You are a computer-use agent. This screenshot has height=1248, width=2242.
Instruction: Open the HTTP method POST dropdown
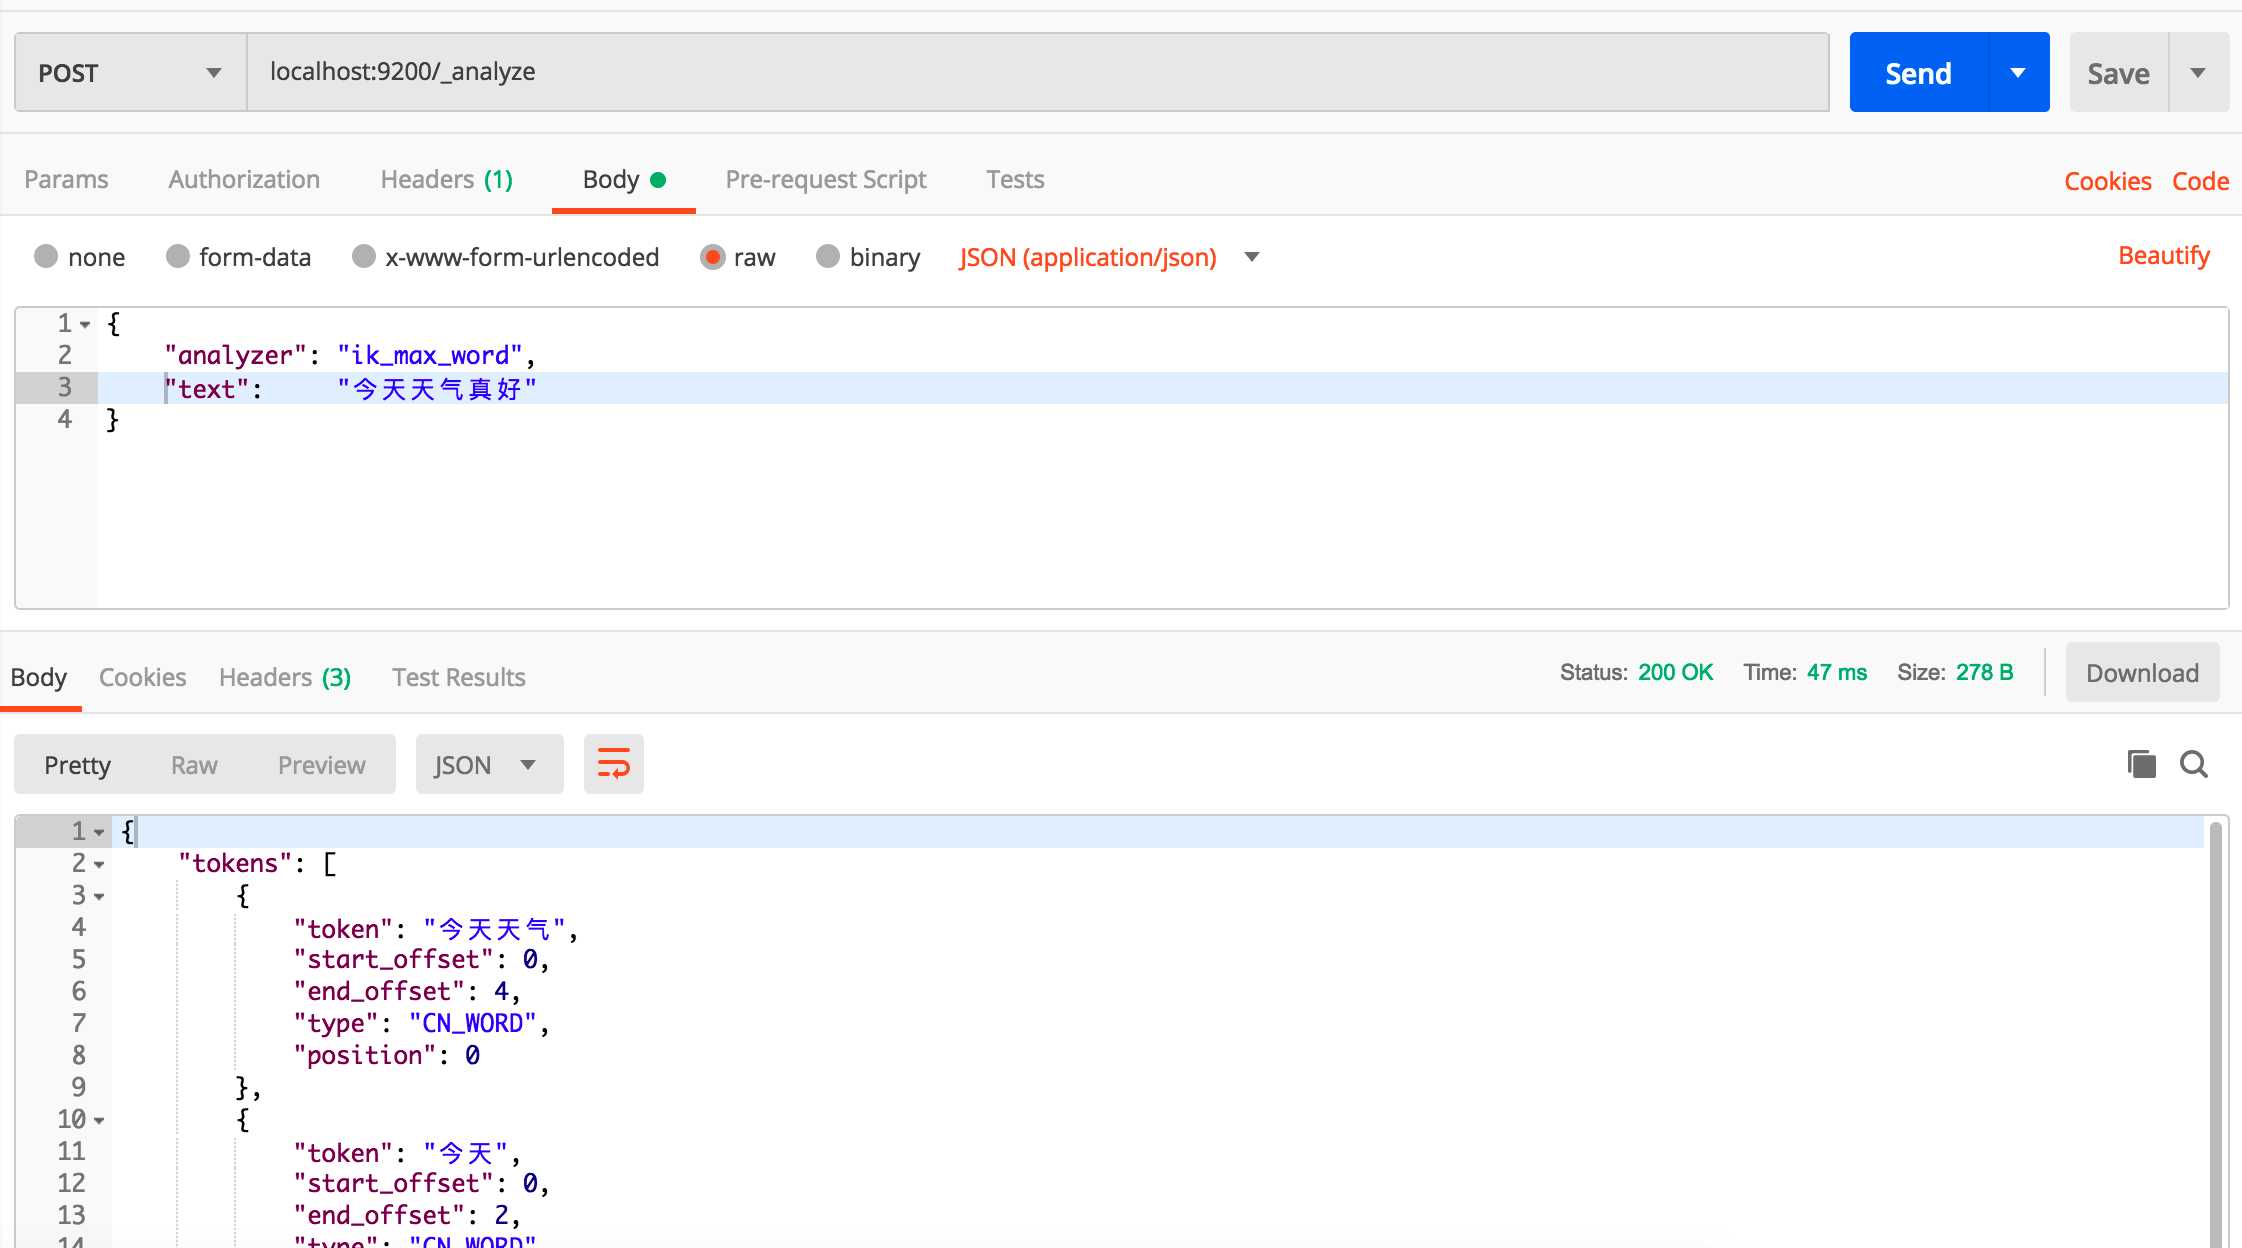(129, 71)
